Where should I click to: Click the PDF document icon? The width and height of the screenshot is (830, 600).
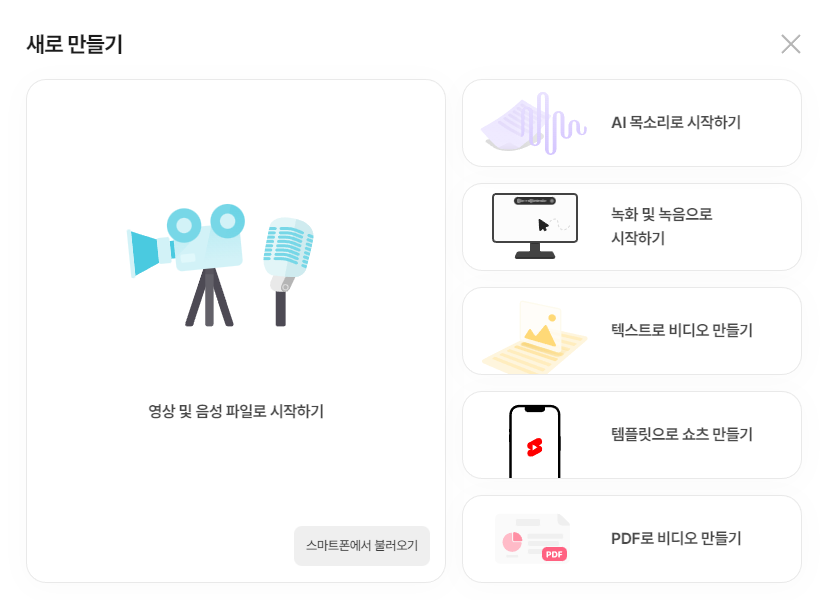click(x=533, y=538)
